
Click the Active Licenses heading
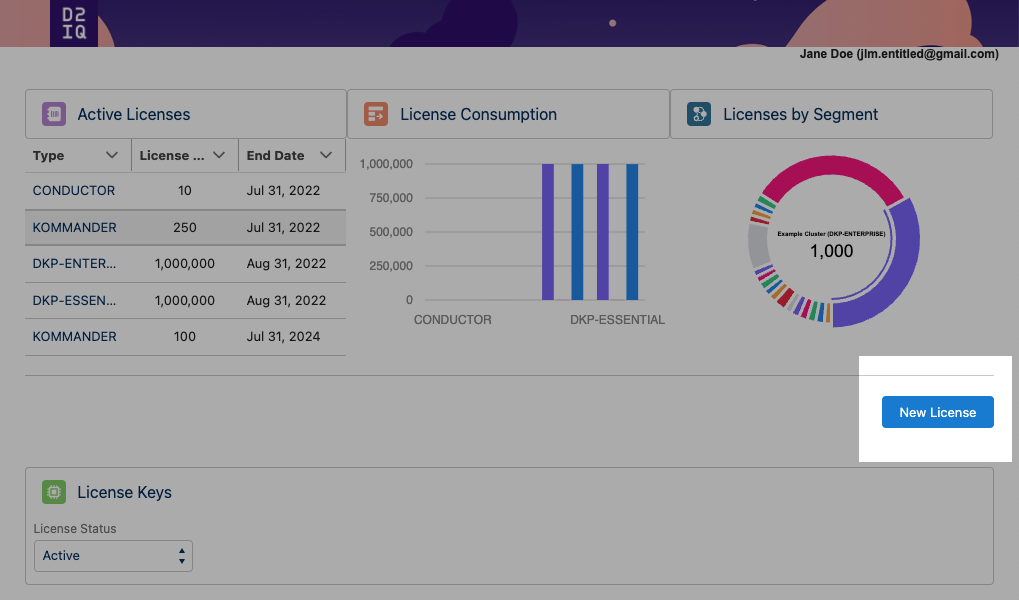point(134,114)
